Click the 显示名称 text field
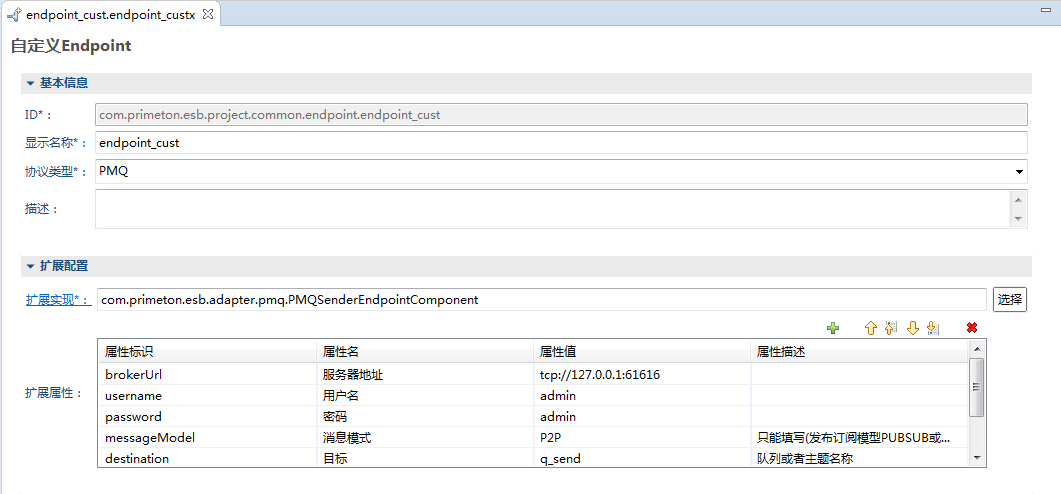 (x=560, y=143)
